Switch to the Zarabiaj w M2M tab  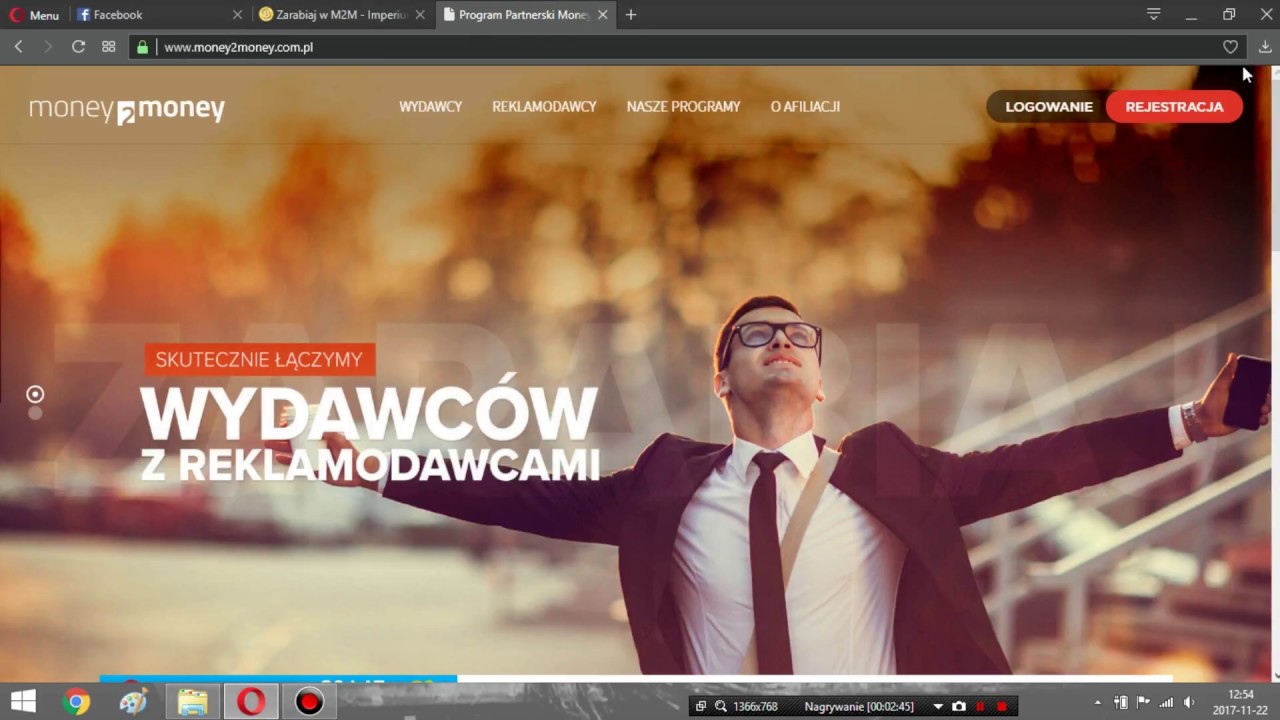tap(341, 15)
